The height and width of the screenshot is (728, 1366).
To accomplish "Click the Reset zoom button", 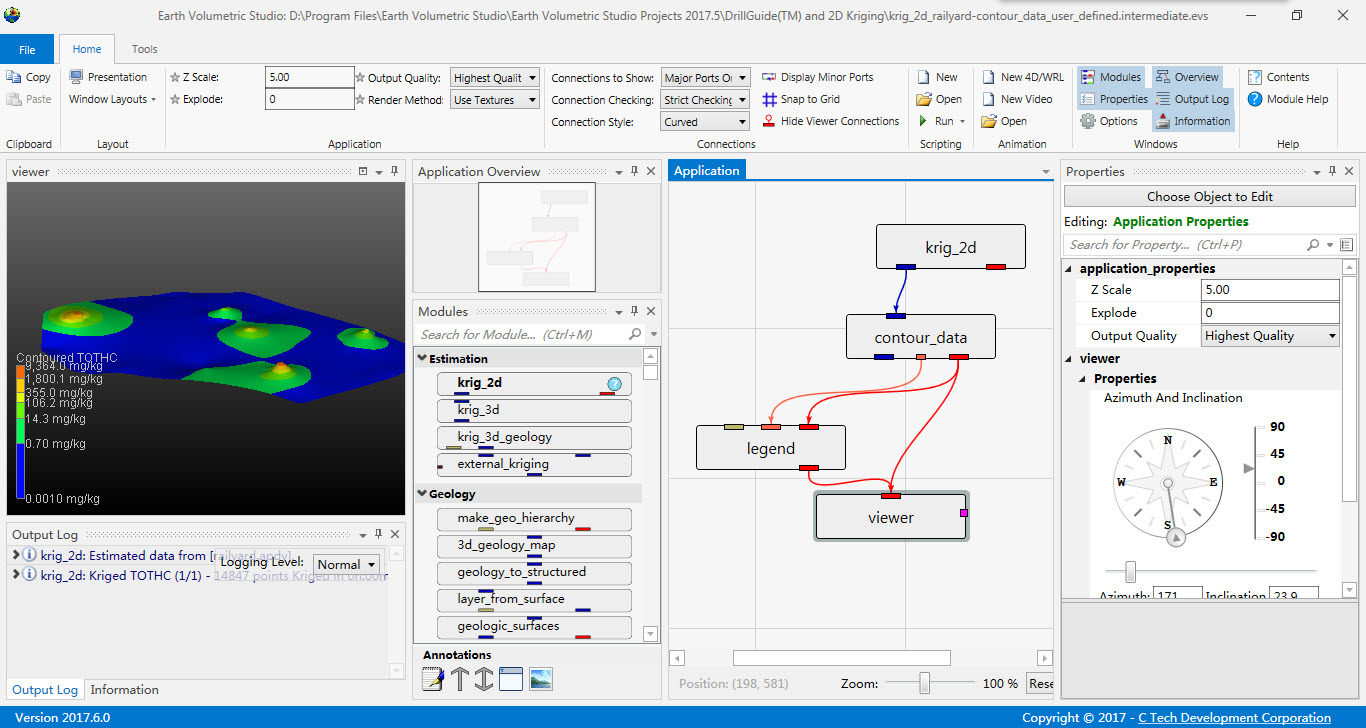I will click(x=1041, y=684).
